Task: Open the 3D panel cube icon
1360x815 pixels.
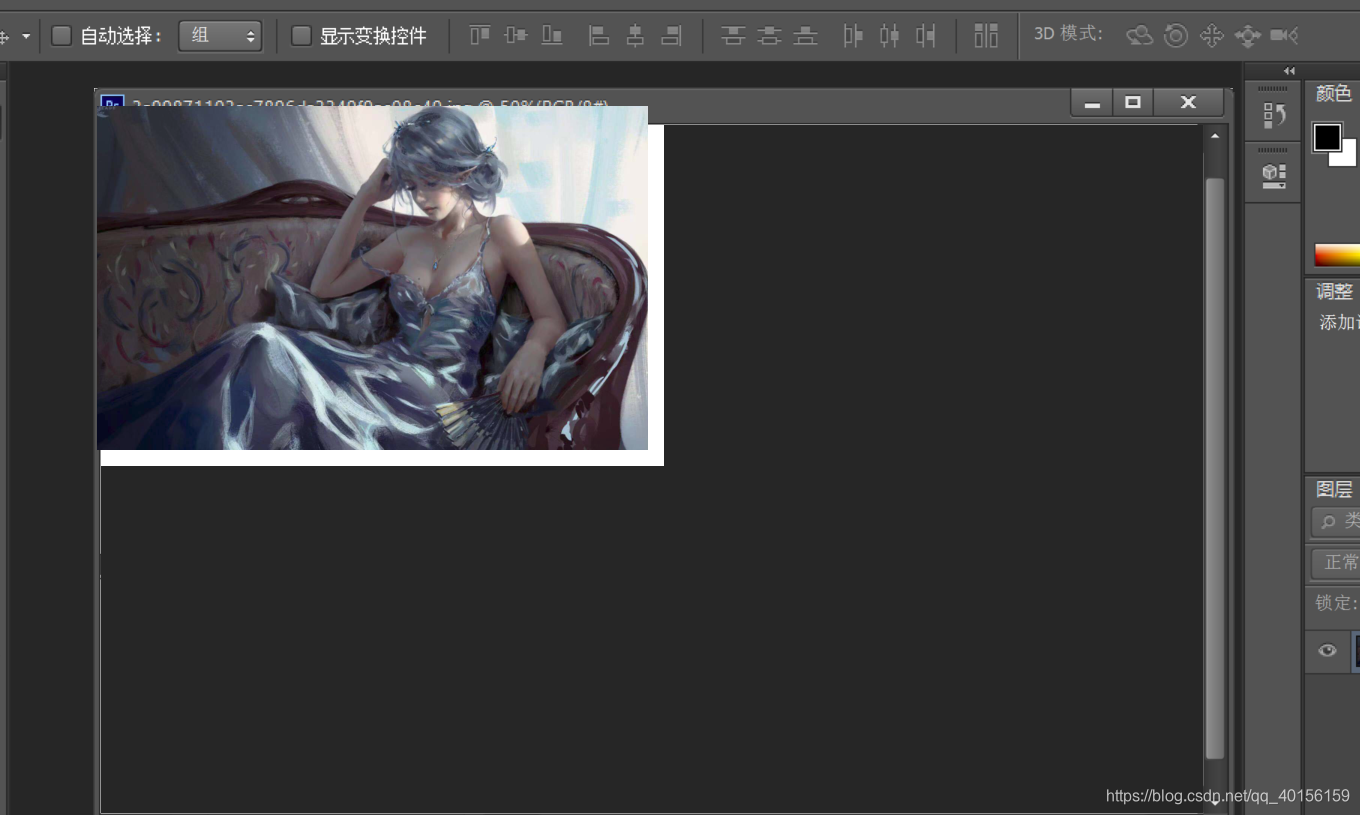Action: (1274, 176)
